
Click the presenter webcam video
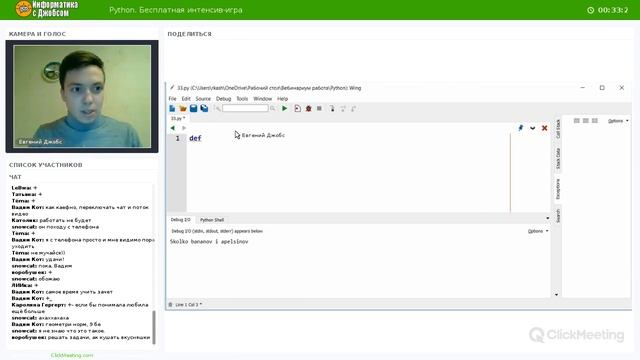[x=82, y=96]
